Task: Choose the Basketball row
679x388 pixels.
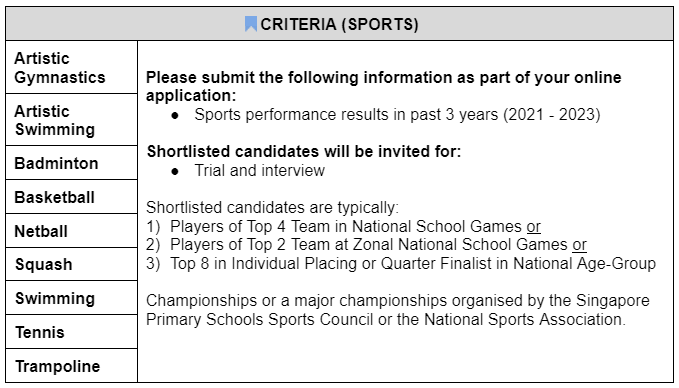Action: pyautogui.click(x=72, y=197)
